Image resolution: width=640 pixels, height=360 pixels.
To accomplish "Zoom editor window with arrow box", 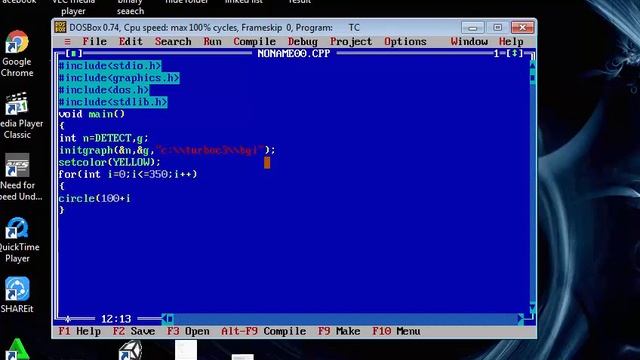I will pos(514,53).
